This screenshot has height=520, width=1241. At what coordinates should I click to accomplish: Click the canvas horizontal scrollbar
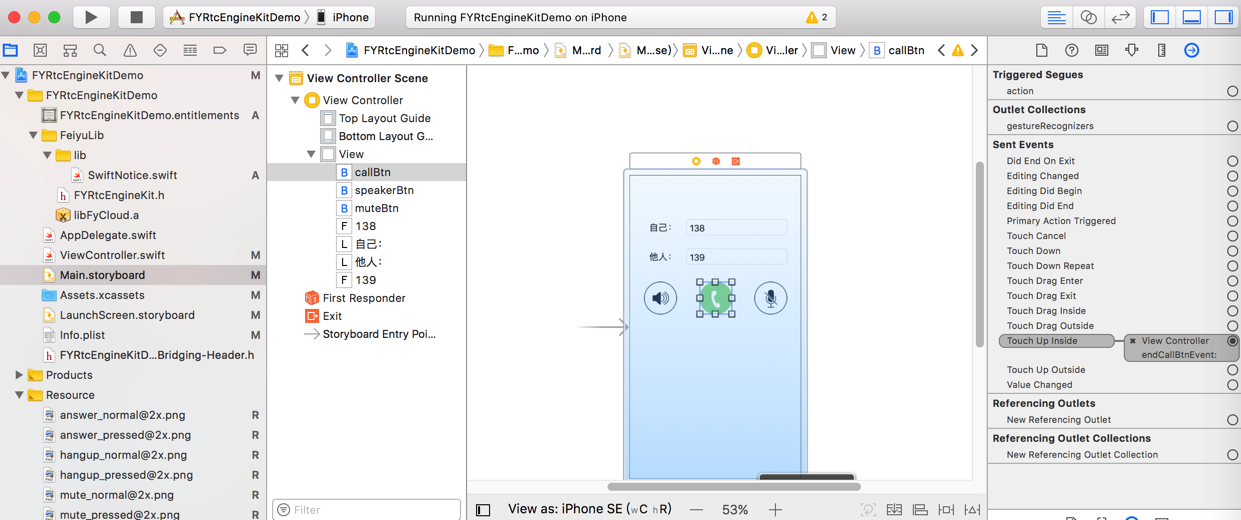click(734, 487)
